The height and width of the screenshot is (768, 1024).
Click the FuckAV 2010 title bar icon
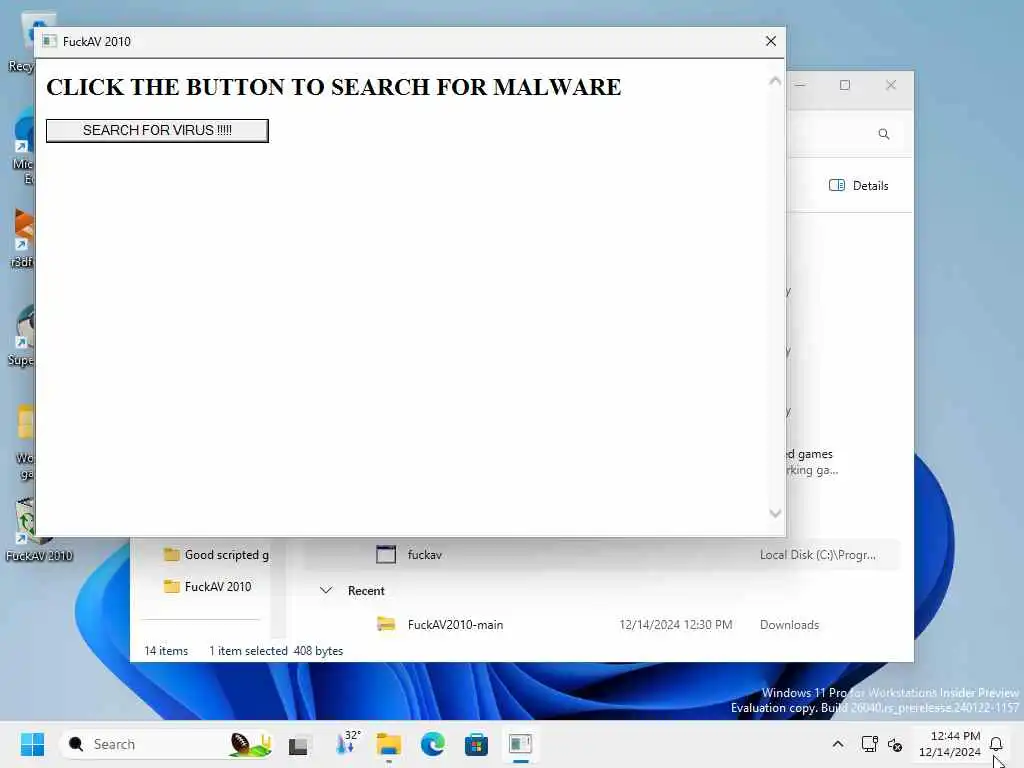pos(49,41)
